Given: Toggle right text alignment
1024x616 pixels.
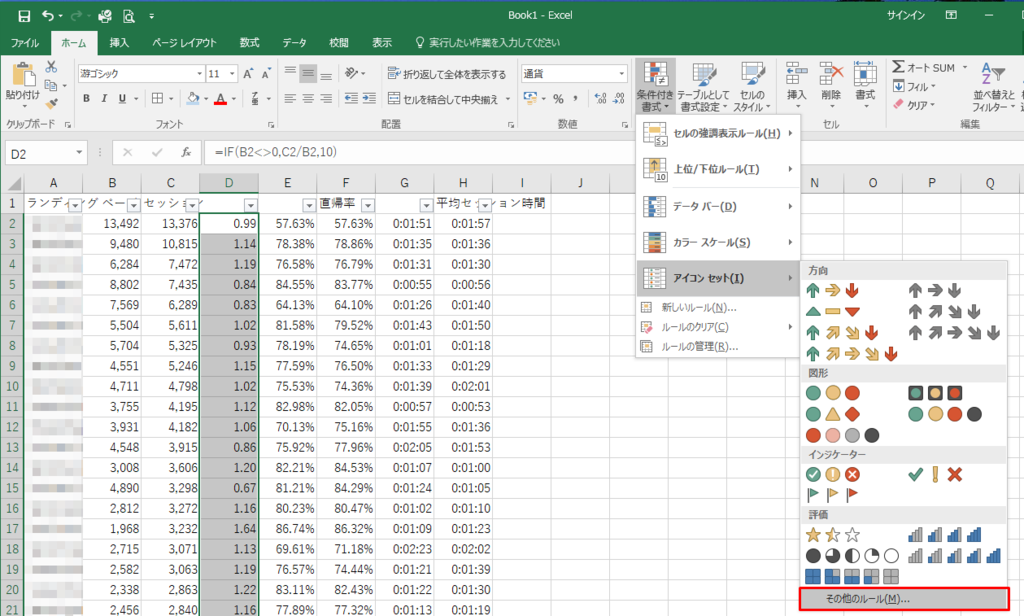Looking at the screenshot, I should 325,99.
